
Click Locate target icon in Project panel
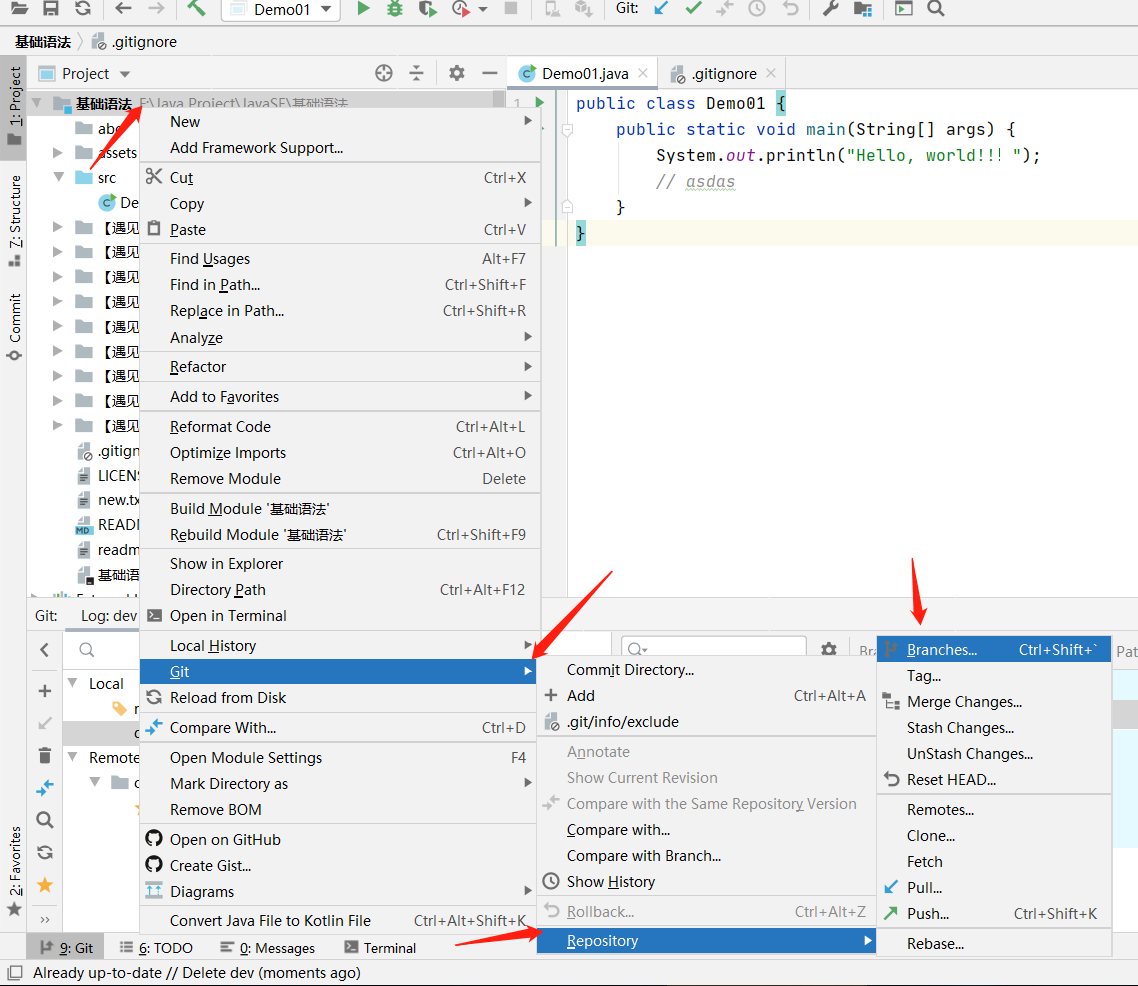(x=384, y=73)
